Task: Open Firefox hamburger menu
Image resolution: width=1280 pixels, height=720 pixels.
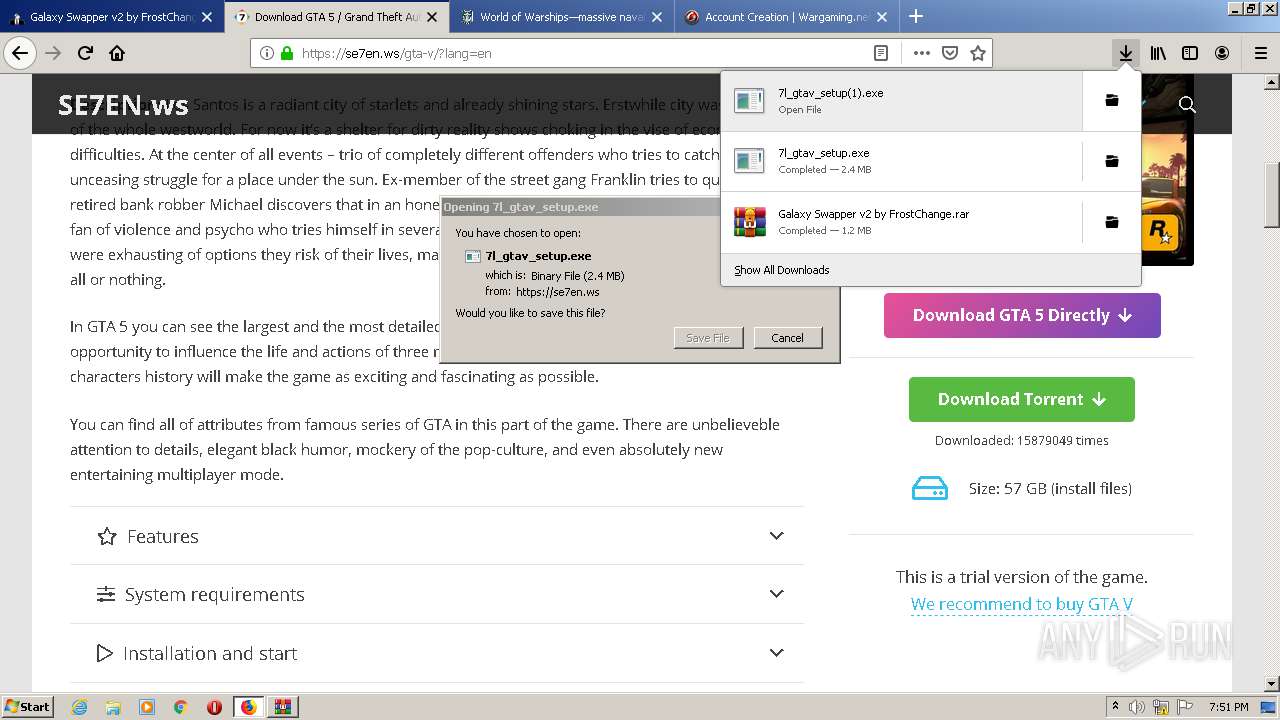Action: [x=1260, y=53]
